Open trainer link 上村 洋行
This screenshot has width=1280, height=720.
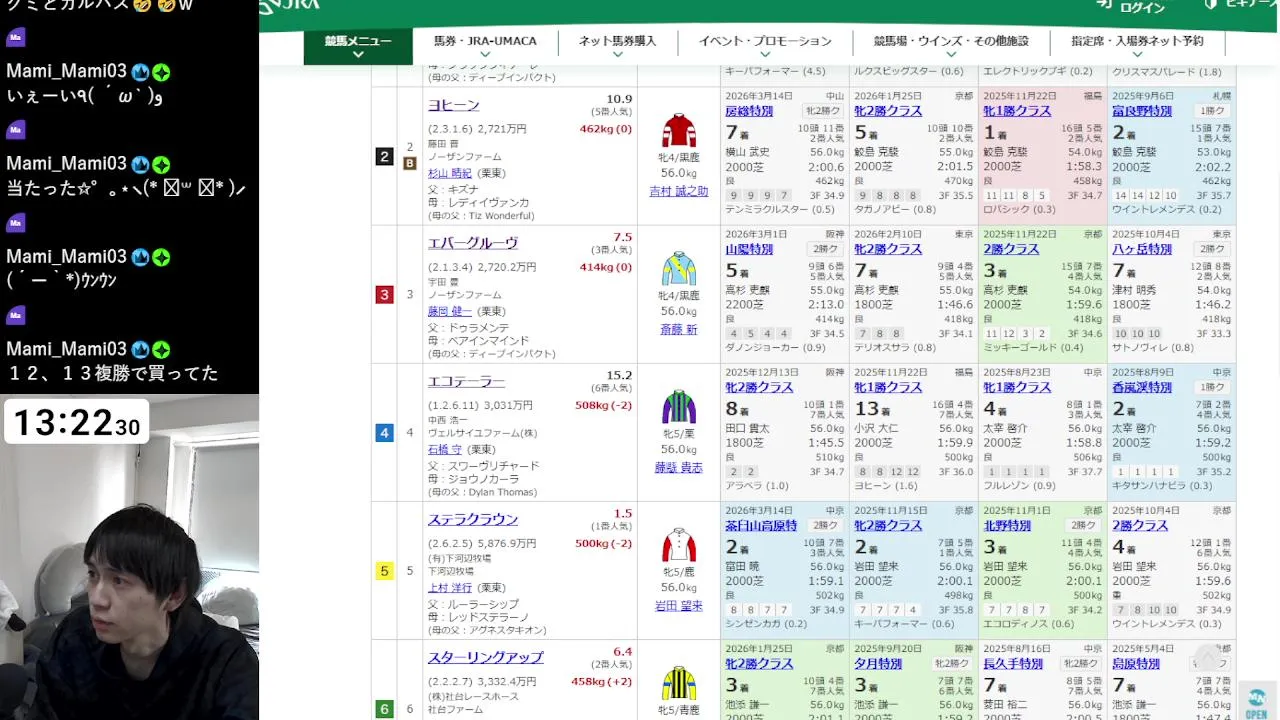(450, 587)
